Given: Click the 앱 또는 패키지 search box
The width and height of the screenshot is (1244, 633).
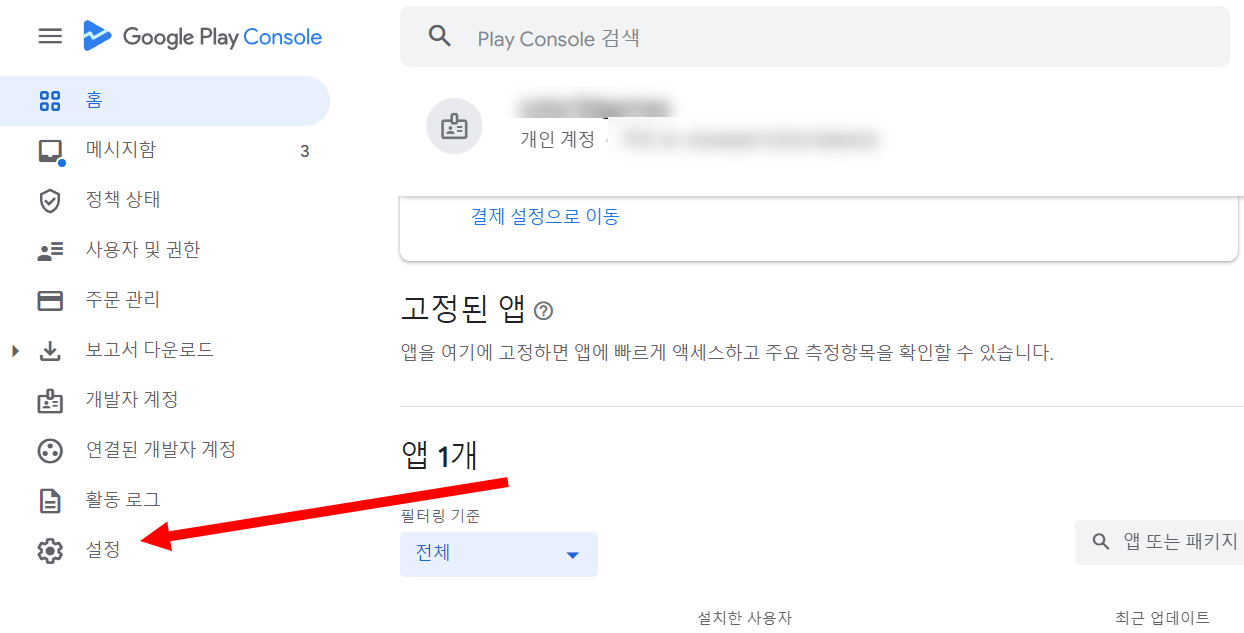Looking at the screenshot, I should coord(1160,542).
